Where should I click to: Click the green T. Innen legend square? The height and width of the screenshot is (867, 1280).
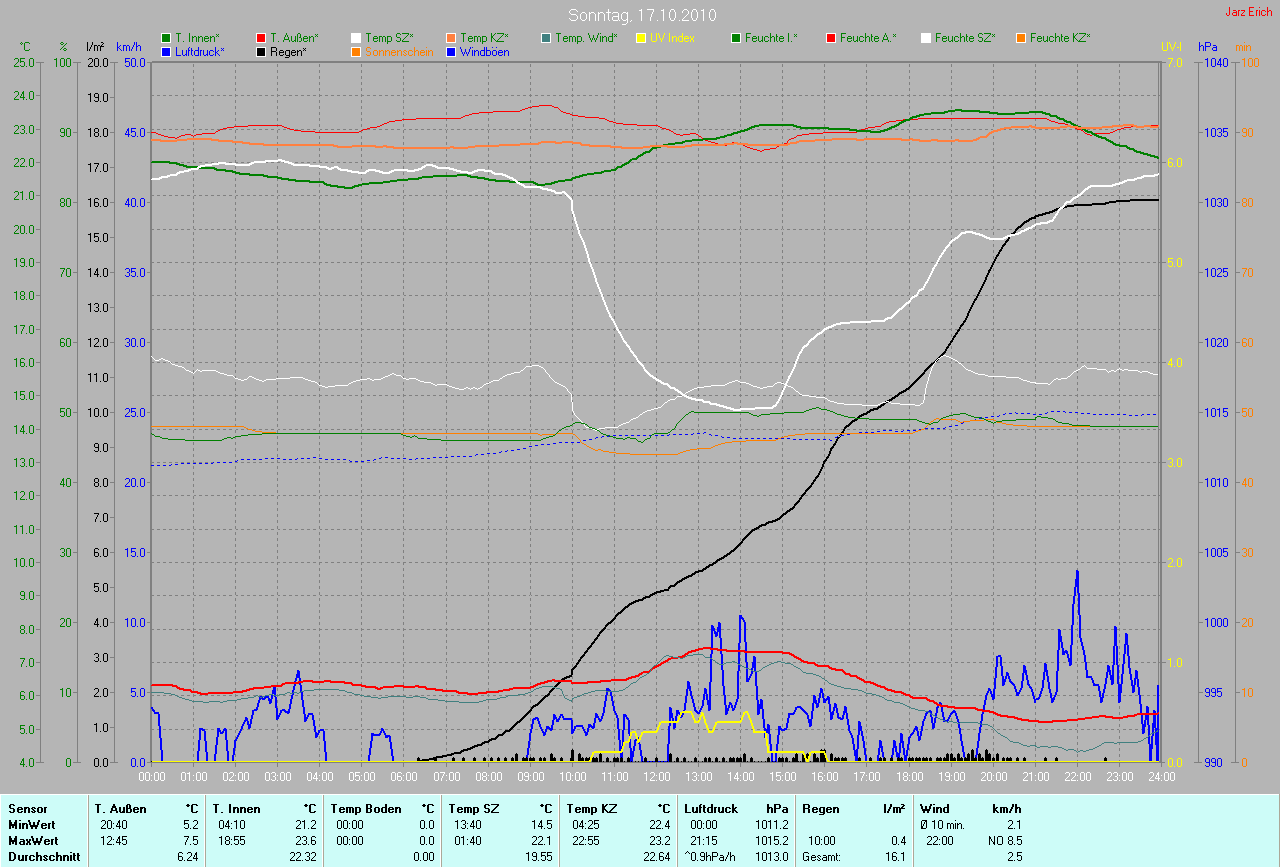pyautogui.click(x=167, y=38)
